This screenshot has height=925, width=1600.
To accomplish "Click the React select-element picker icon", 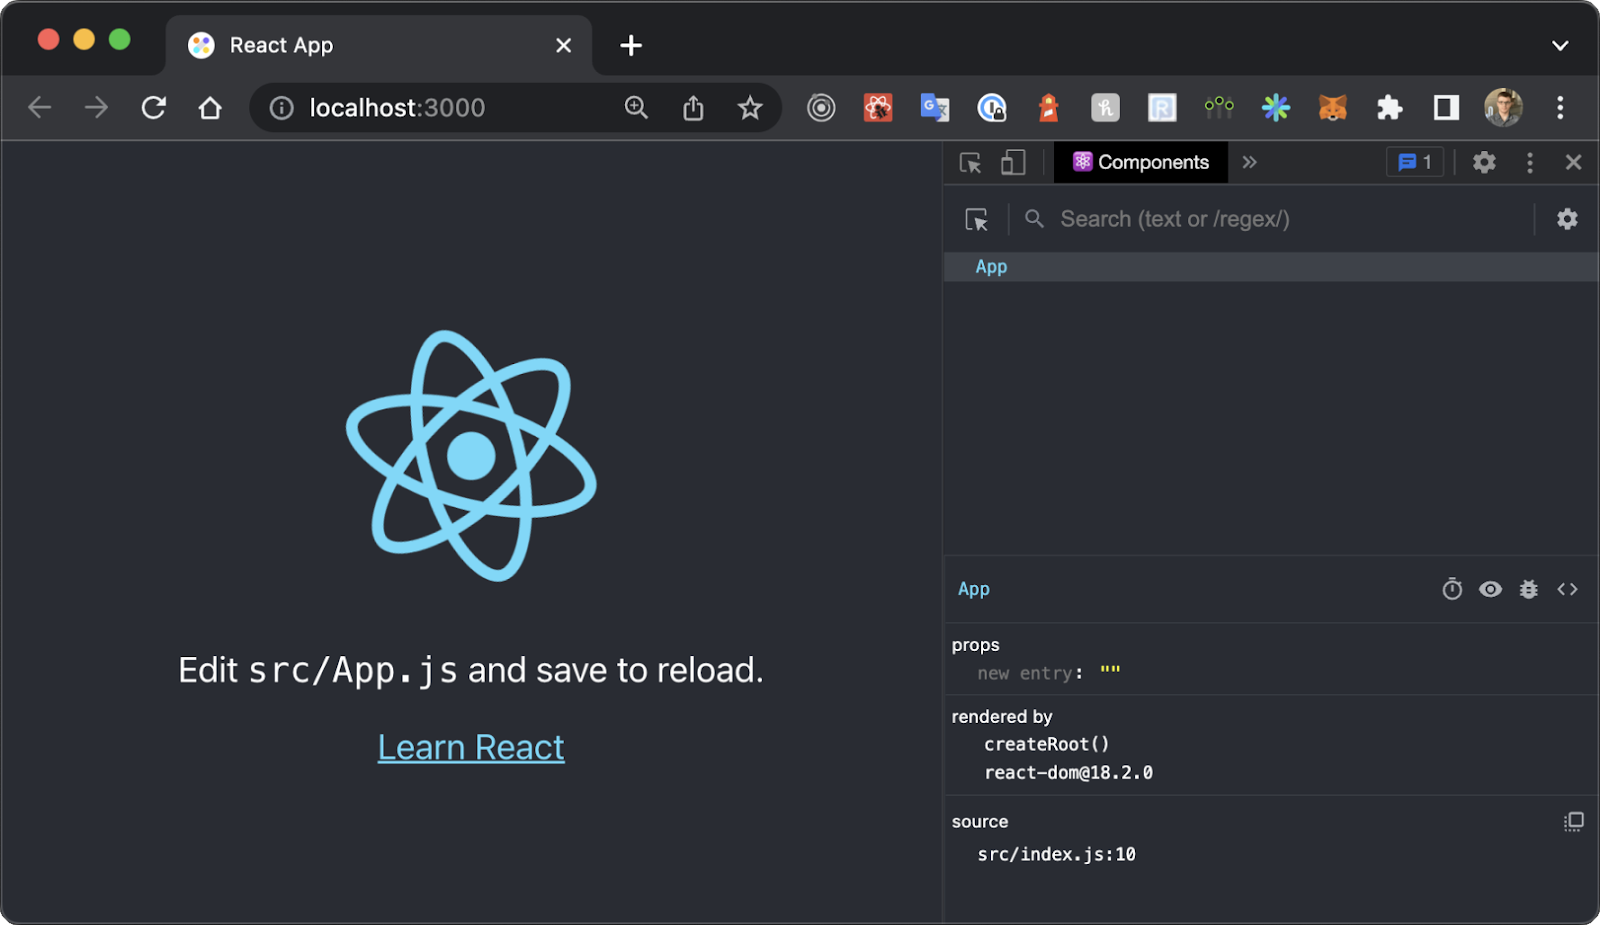I will click(x=976, y=220).
